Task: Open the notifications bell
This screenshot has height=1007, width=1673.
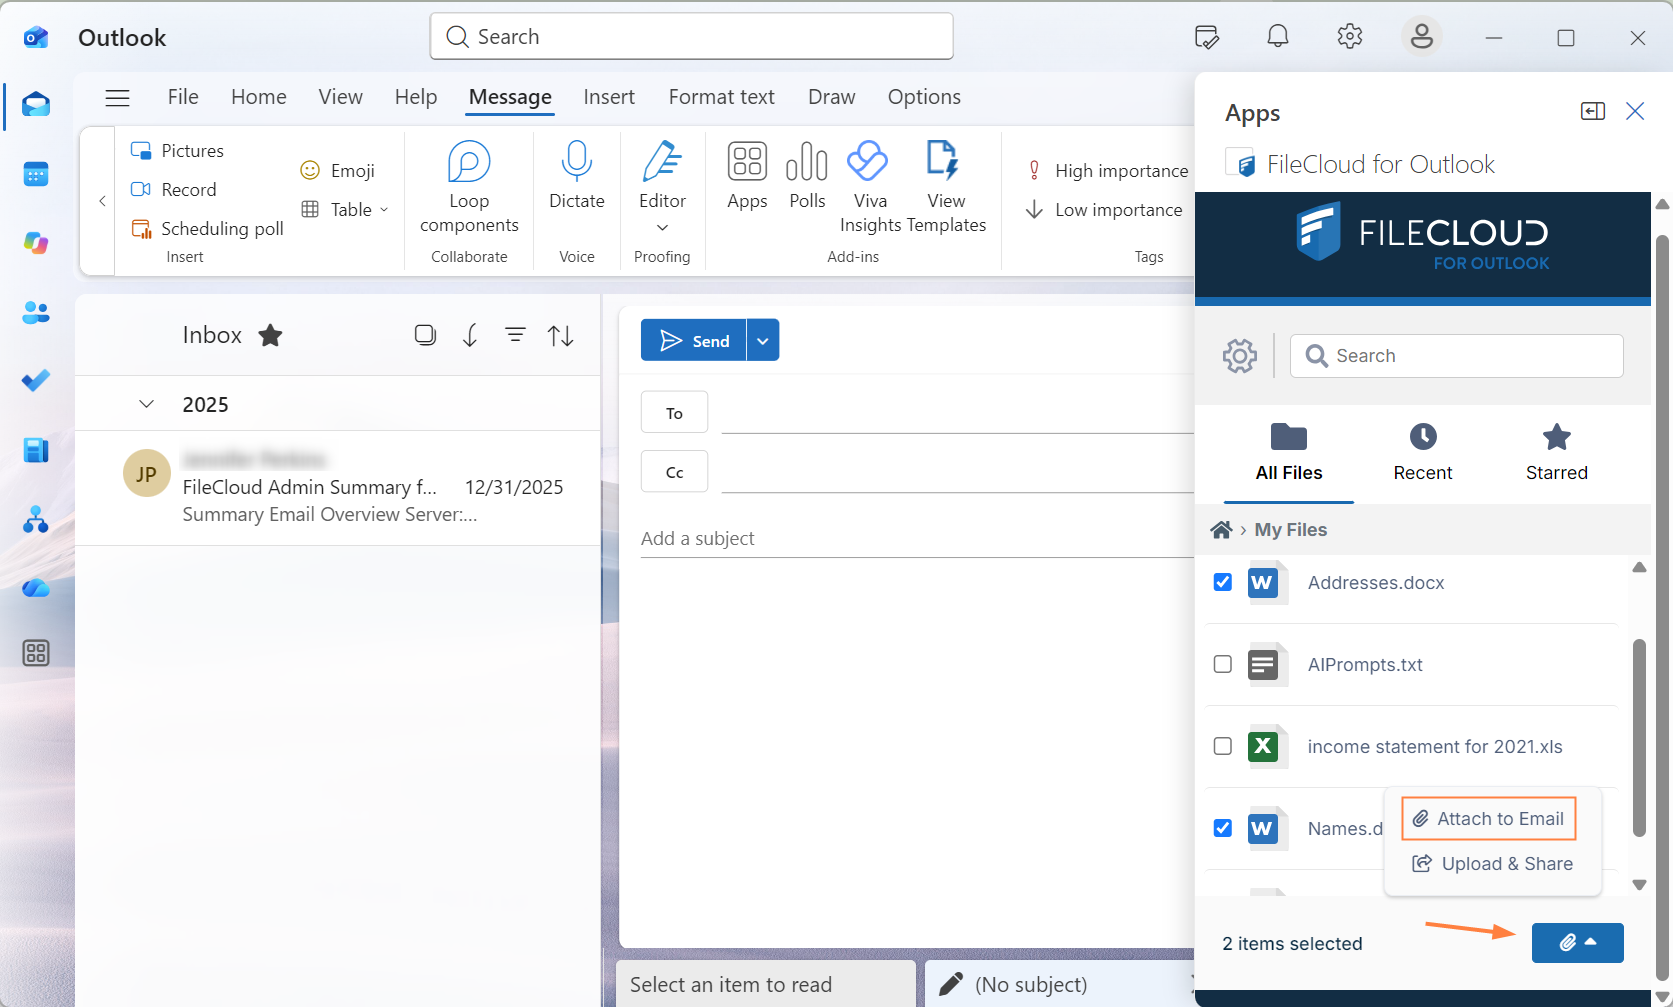Action: pyautogui.click(x=1278, y=37)
